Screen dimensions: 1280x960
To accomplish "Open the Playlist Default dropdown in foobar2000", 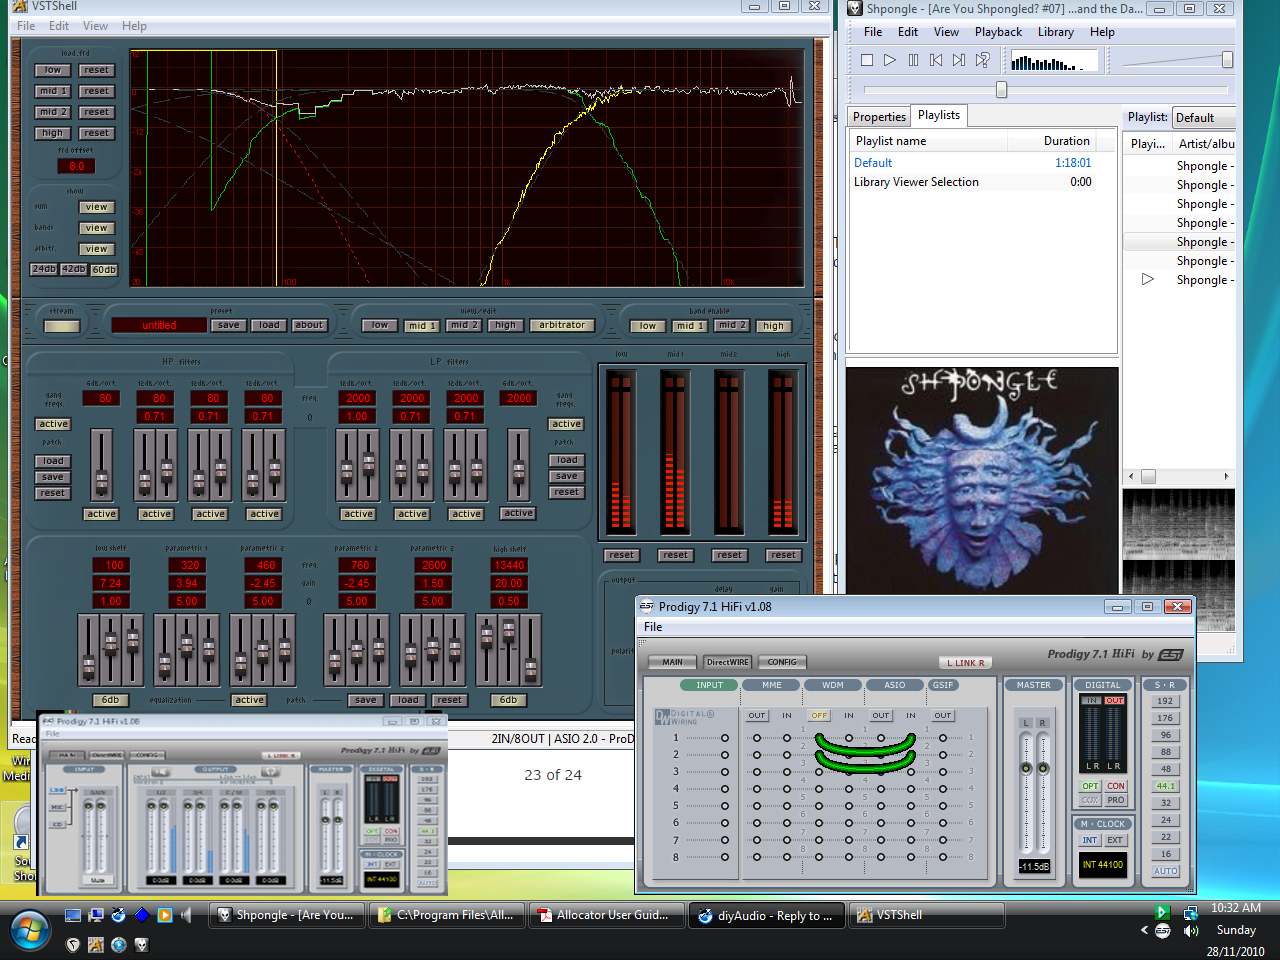I will tap(1203, 117).
